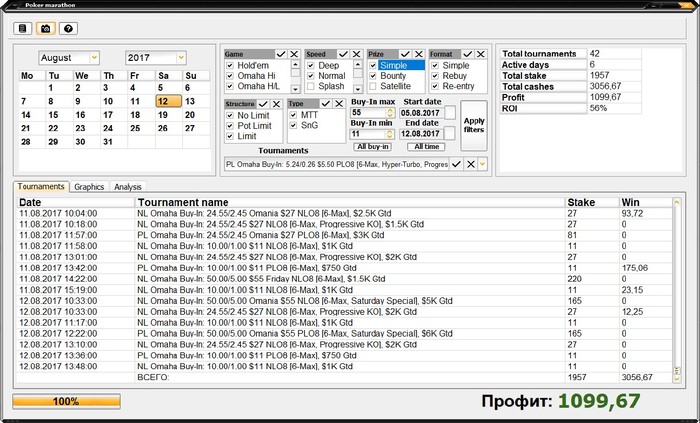The height and width of the screenshot is (423, 700).
Task: Click the End date field 12.08.2017
Action: [x=421, y=134]
